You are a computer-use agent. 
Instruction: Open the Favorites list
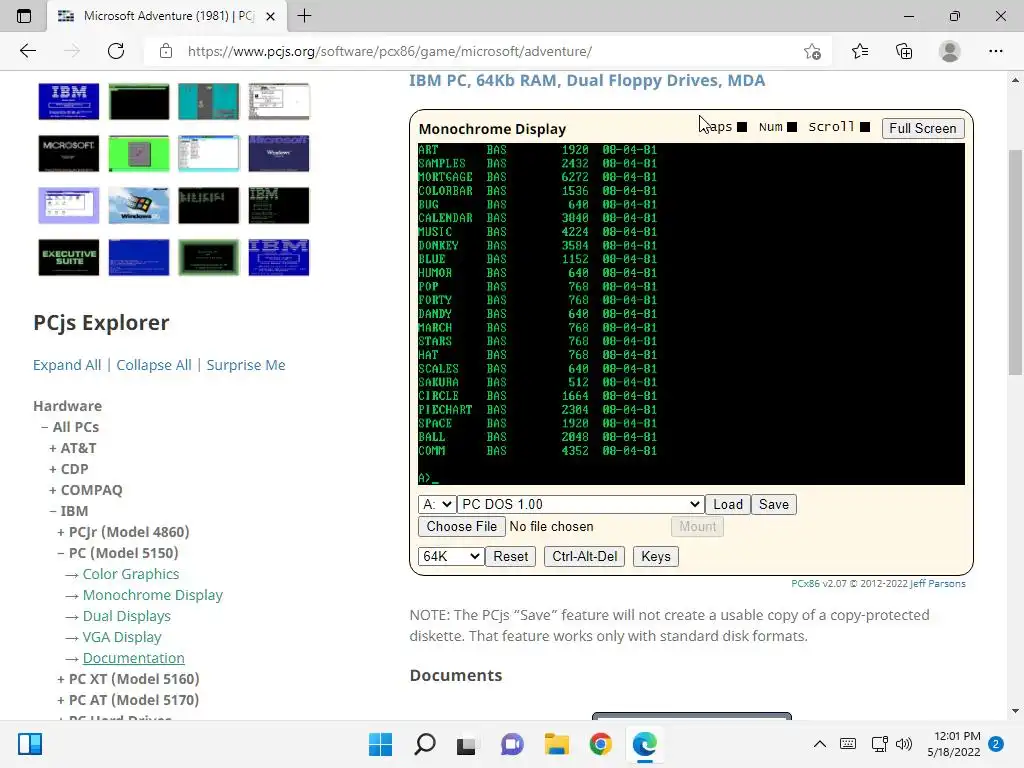pyautogui.click(x=860, y=51)
